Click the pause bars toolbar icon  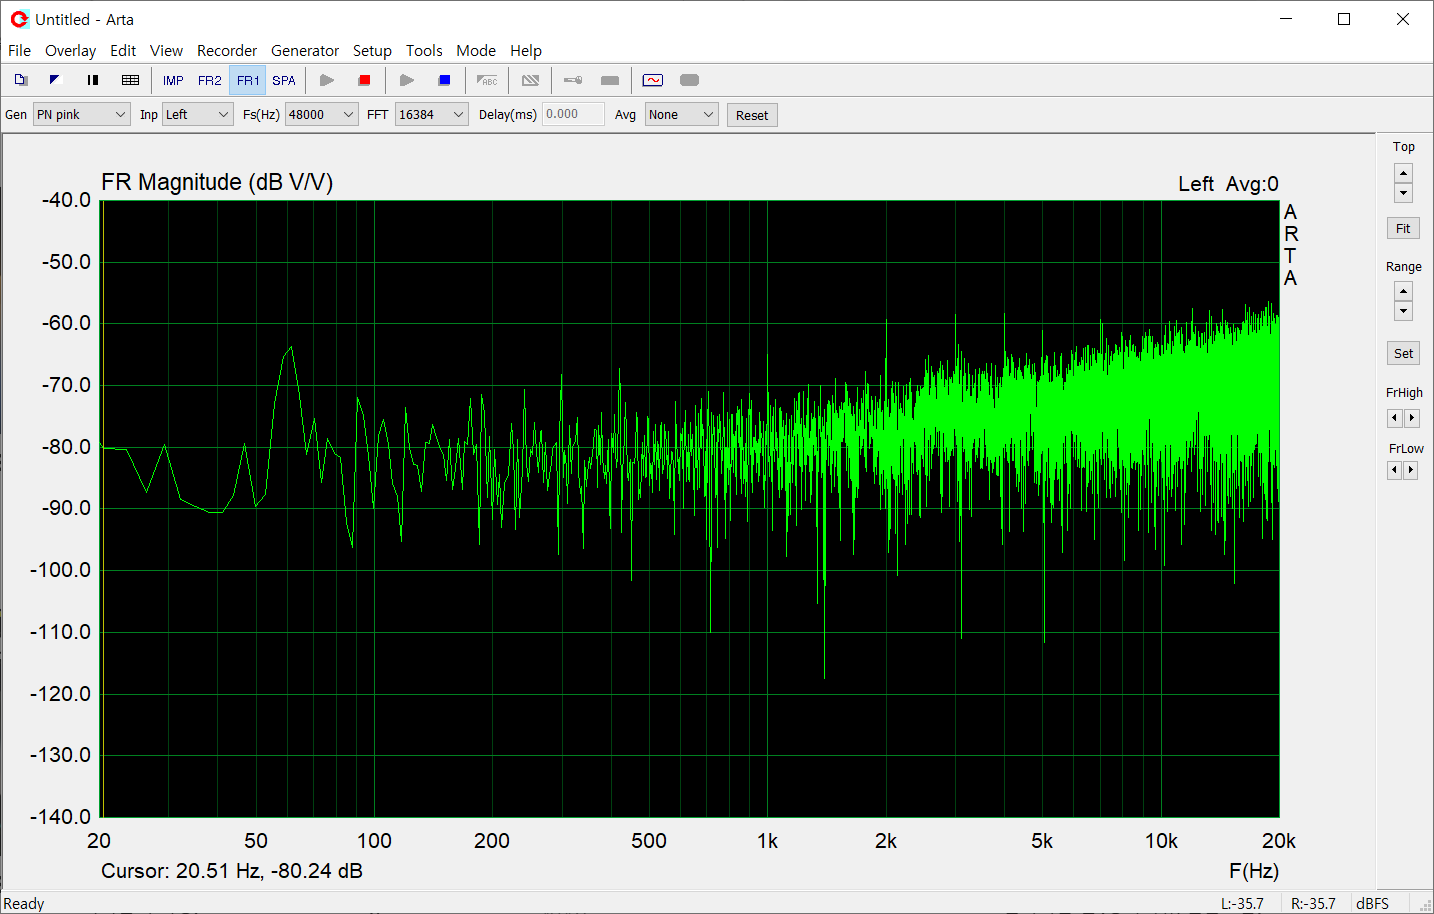click(x=93, y=80)
